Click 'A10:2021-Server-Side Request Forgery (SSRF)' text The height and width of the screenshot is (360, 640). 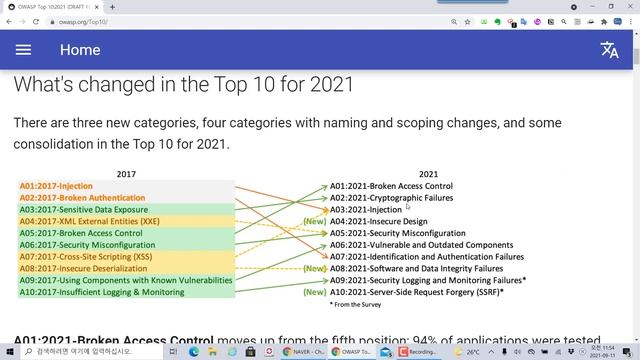(416, 292)
